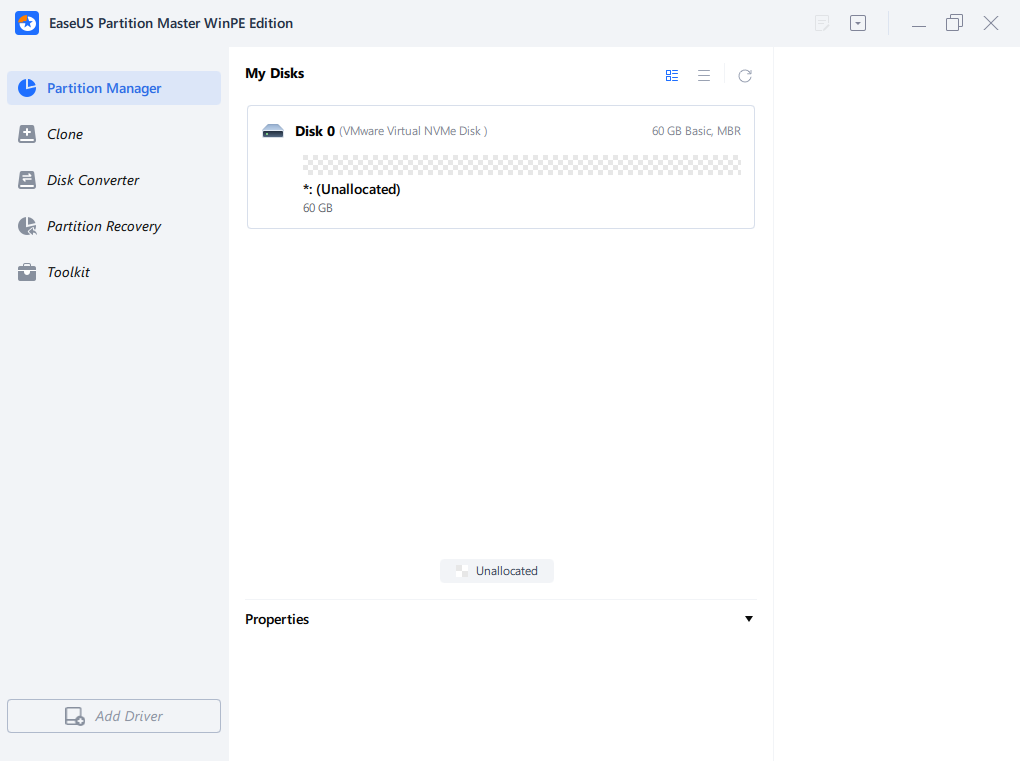
Task: Click the Add Driver button
Action: point(114,716)
